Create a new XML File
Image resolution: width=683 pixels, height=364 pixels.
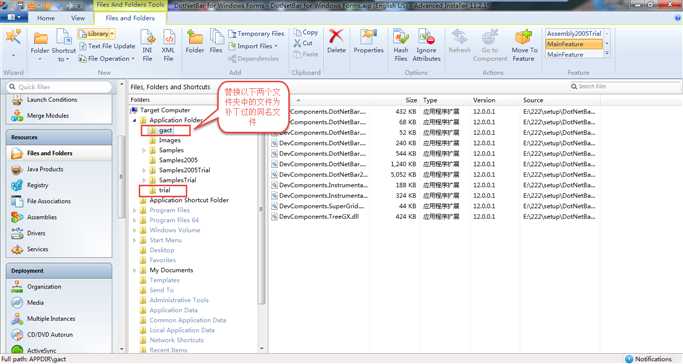pos(168,46)
